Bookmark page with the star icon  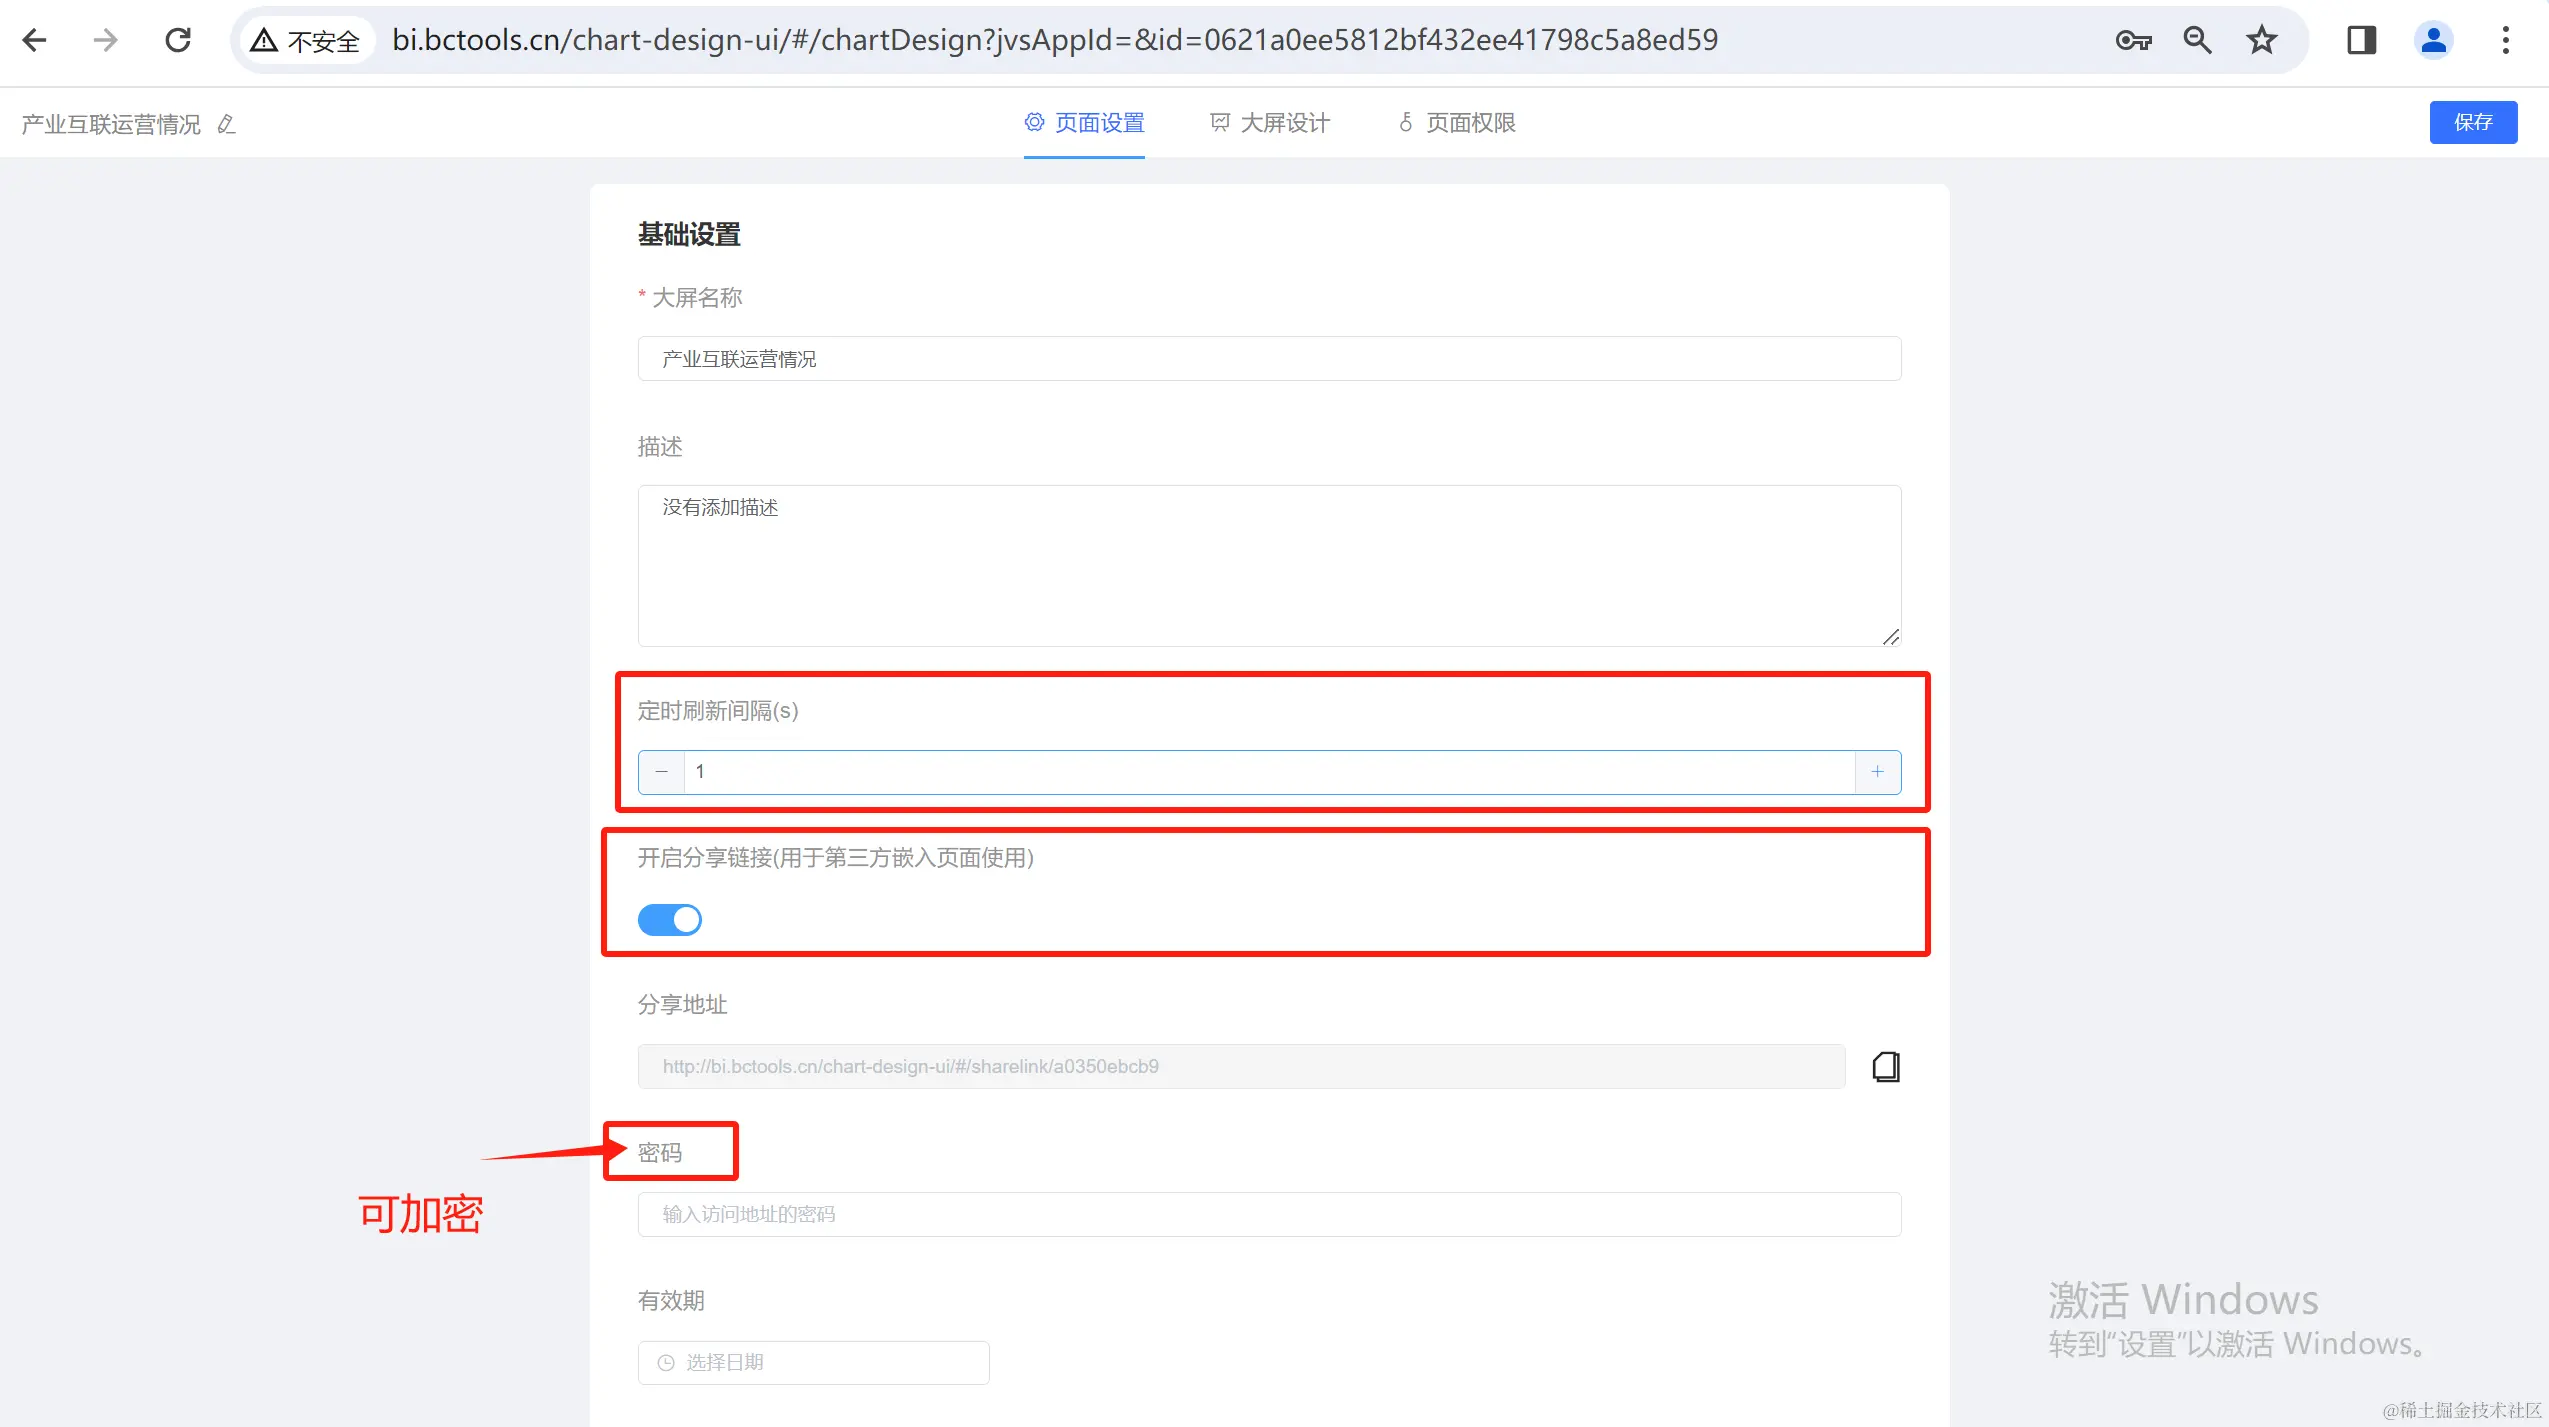click(2261, 40)
